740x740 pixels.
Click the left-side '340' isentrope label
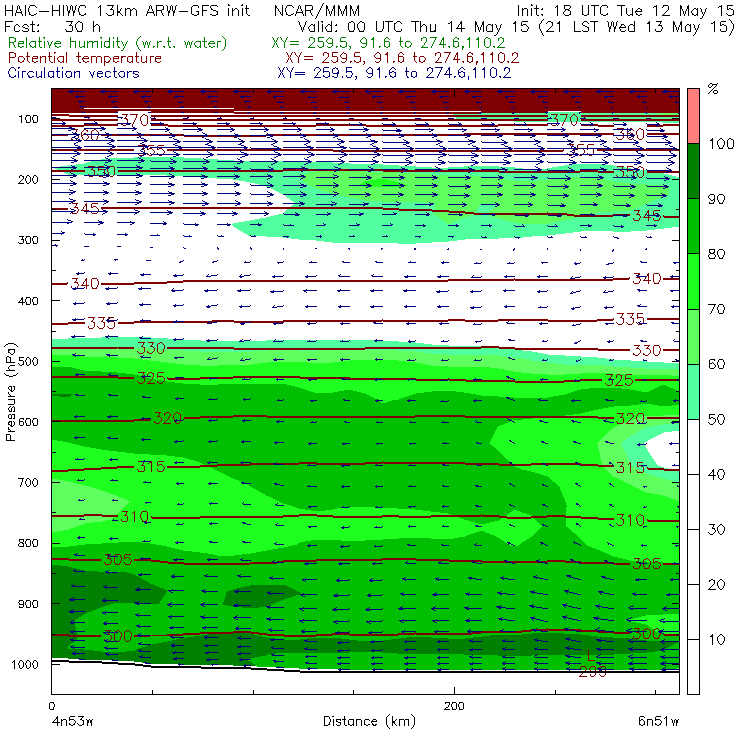[x=85, y=284]
